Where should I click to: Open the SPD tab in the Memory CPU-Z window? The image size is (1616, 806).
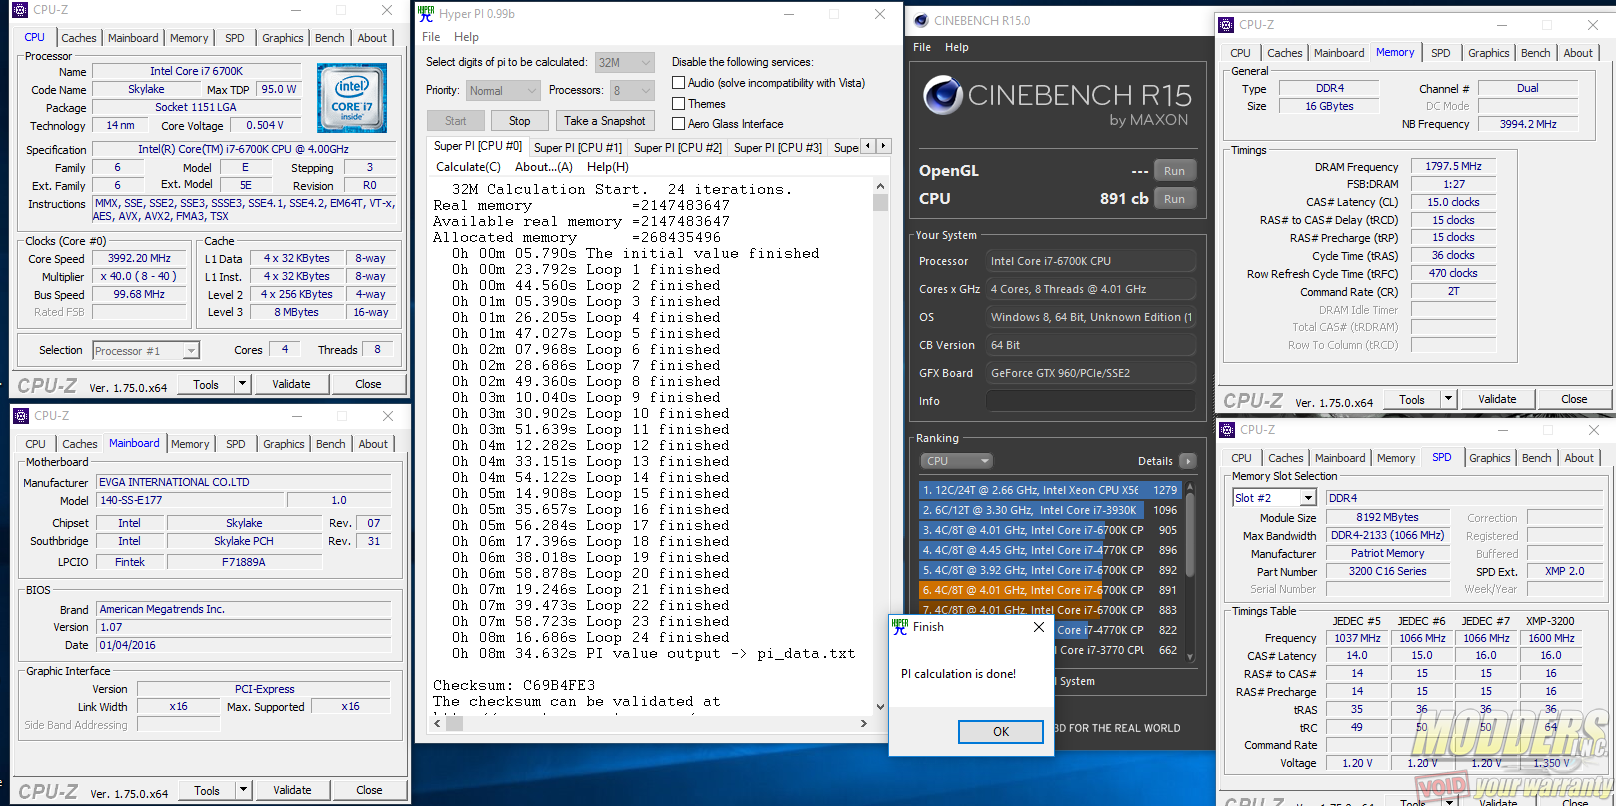click(1441, 53)
